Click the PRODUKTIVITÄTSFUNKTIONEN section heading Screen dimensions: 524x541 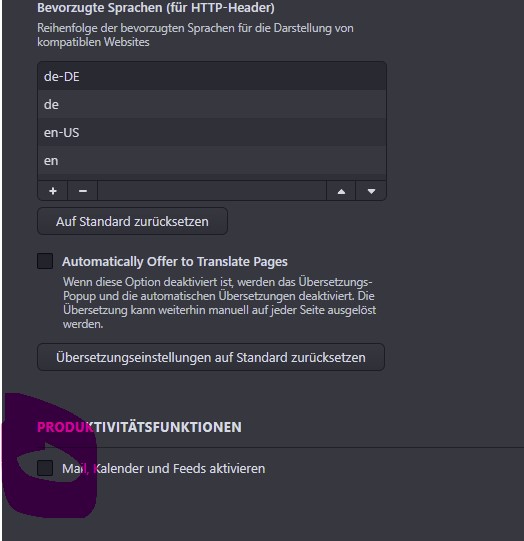pyautogui.click(x=139, y=427)
